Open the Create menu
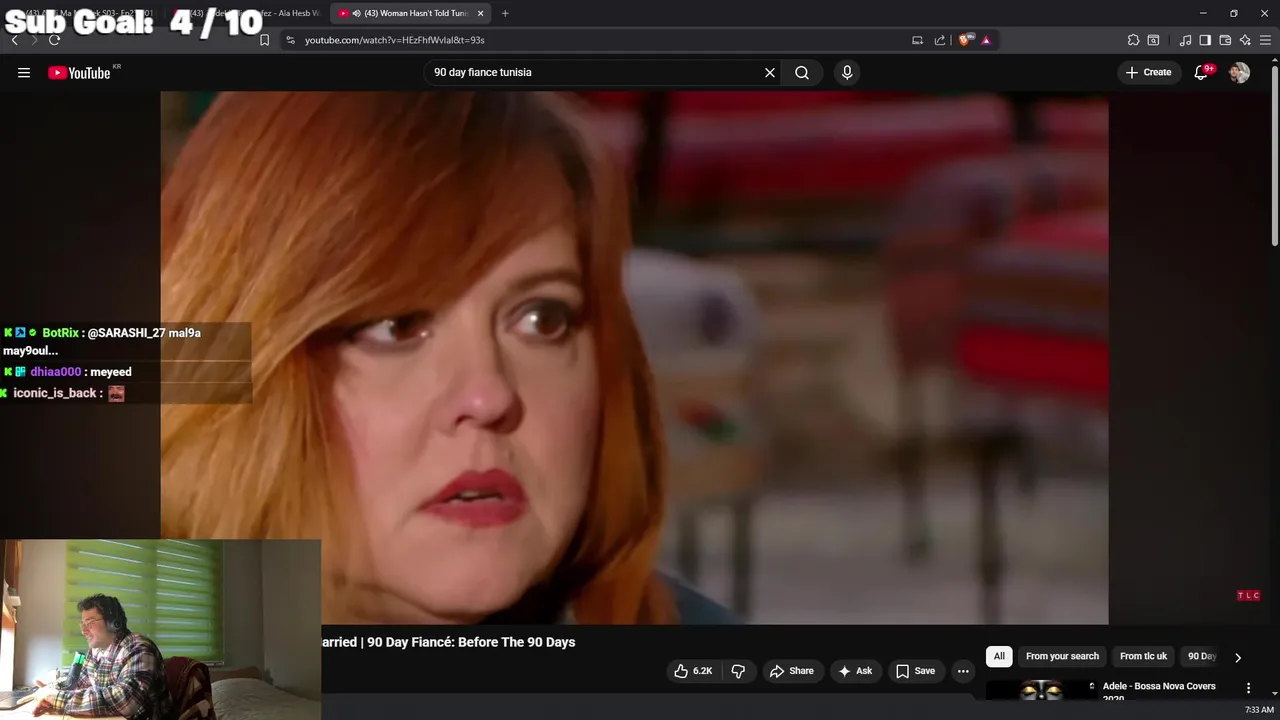 (x=1148, y=72)
